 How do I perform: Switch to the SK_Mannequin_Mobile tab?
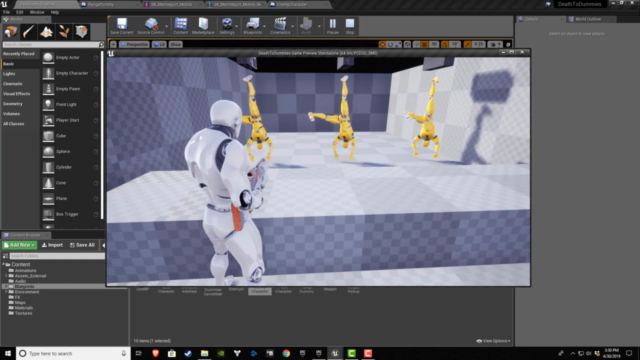click(x=171, y=4)
